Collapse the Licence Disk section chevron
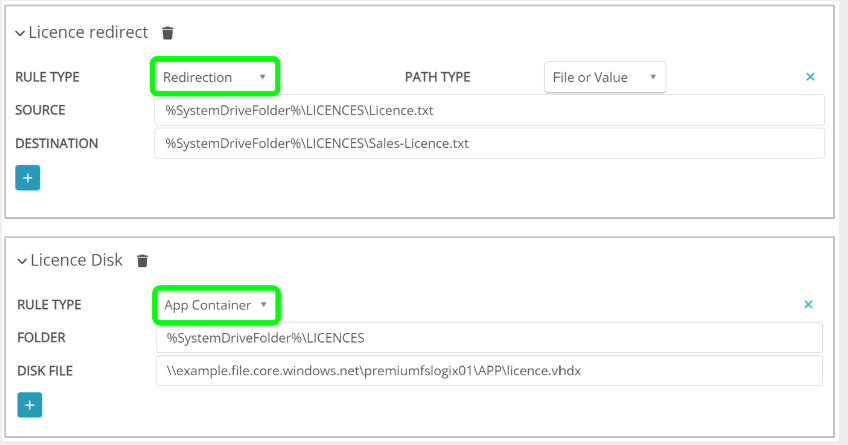 pos(20,261)
